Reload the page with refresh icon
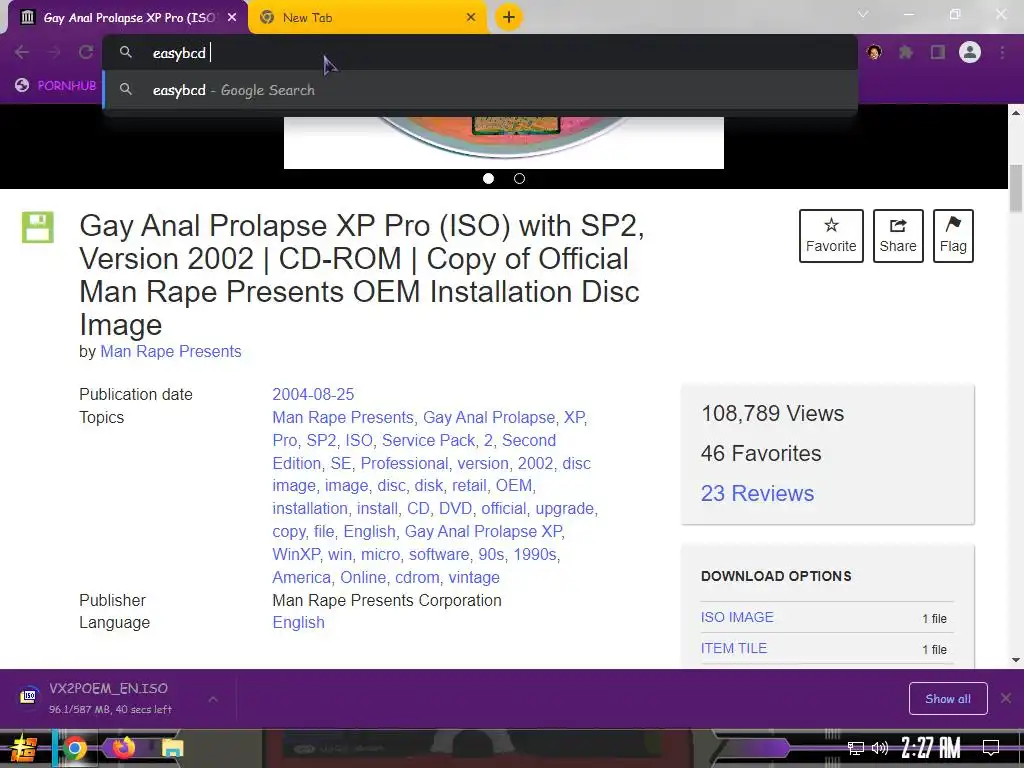1024x768 pixels. pos(86,52)
